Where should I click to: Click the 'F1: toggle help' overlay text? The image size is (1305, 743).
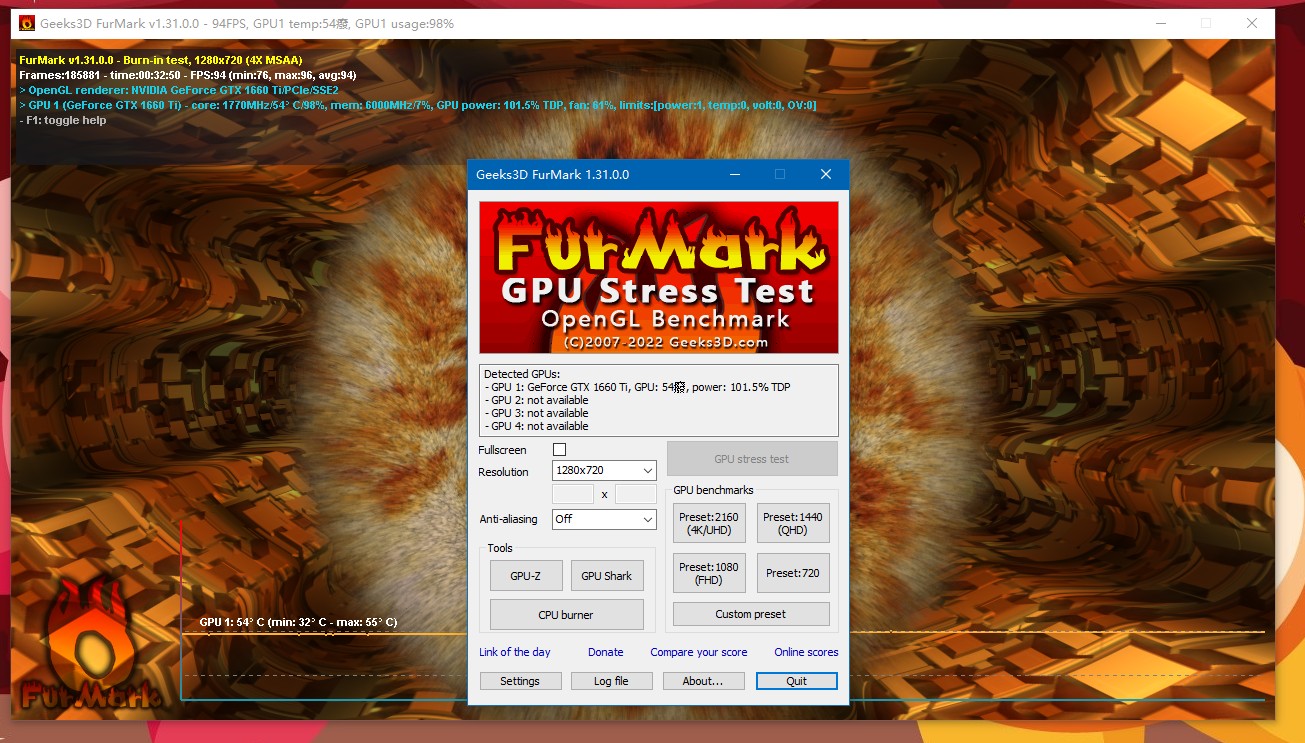[x=63, y=120]
